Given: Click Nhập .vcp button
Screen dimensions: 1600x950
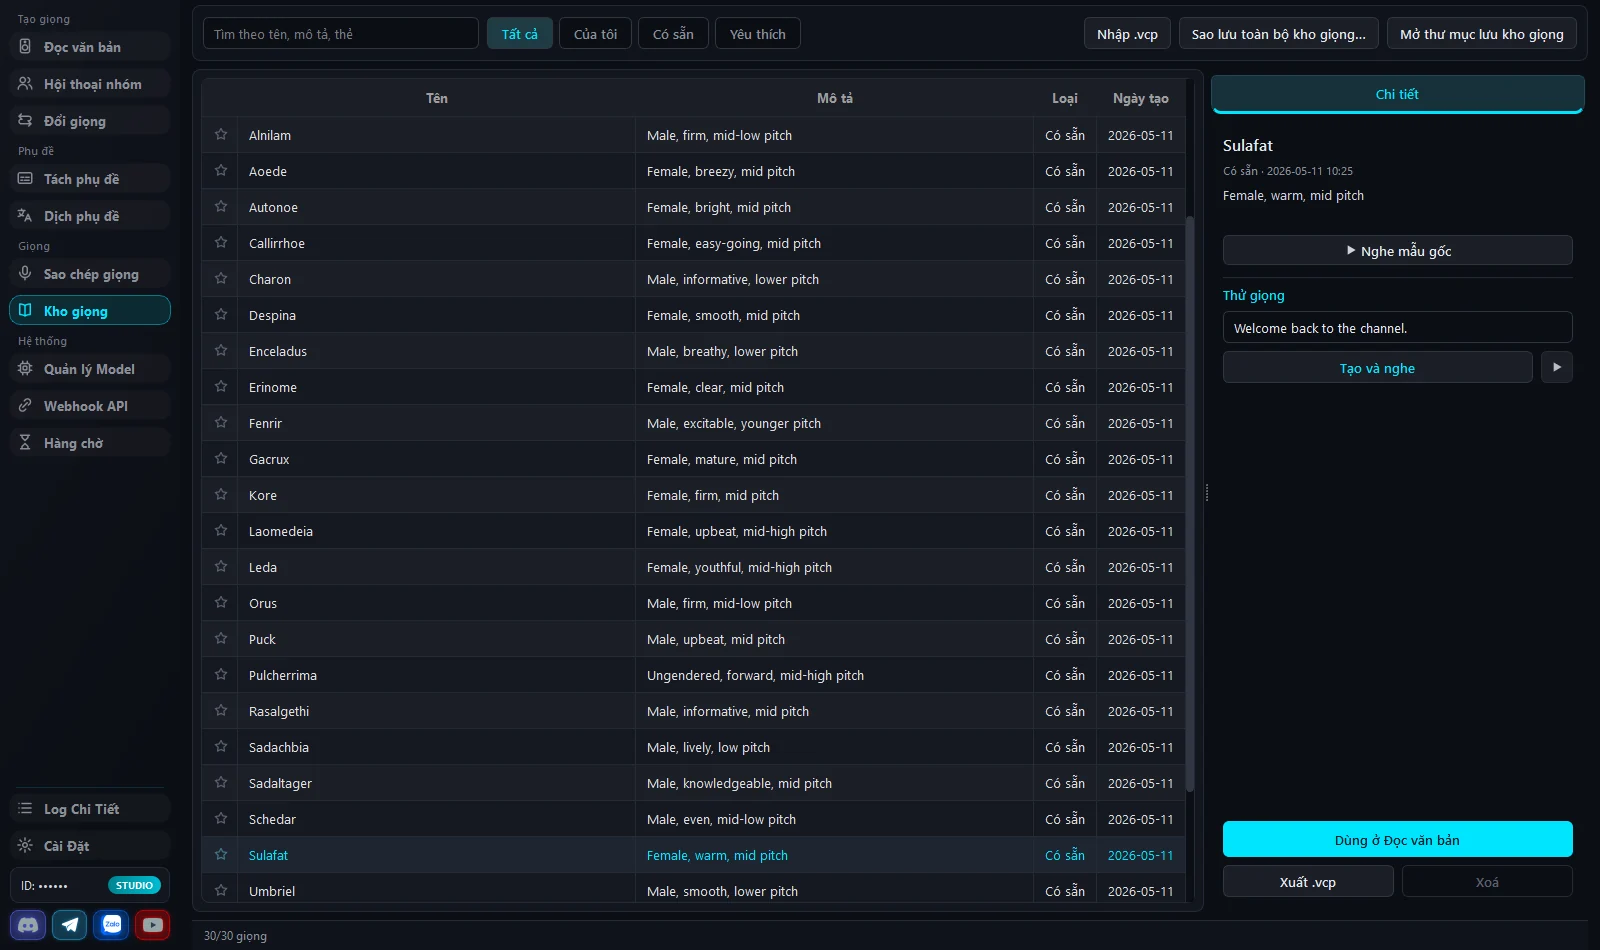Looking at the screenshot, I should [x=1127, y=34].
